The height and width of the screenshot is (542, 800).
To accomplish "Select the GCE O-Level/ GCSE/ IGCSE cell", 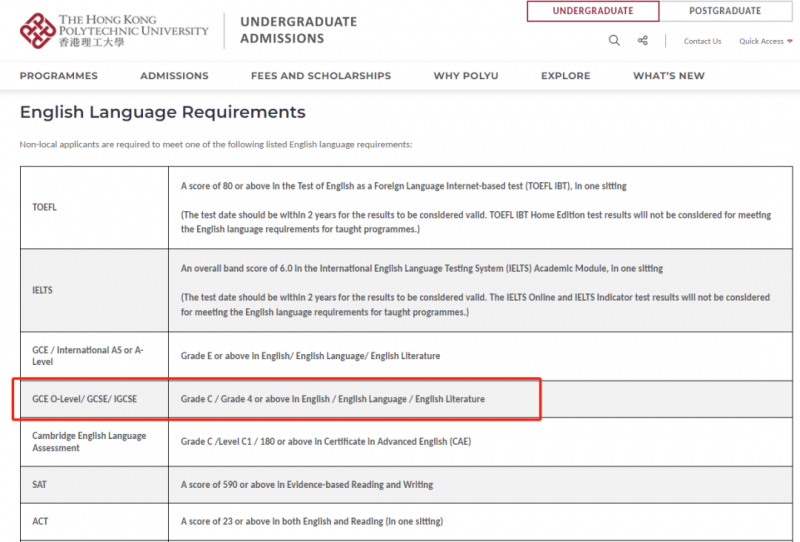I will (x=94, y=399).
